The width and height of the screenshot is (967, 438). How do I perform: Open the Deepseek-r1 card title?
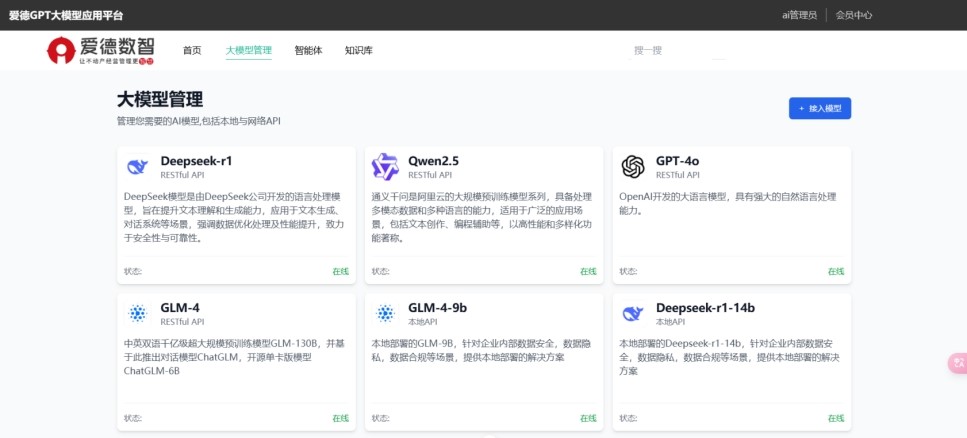[x=196, y=161]
